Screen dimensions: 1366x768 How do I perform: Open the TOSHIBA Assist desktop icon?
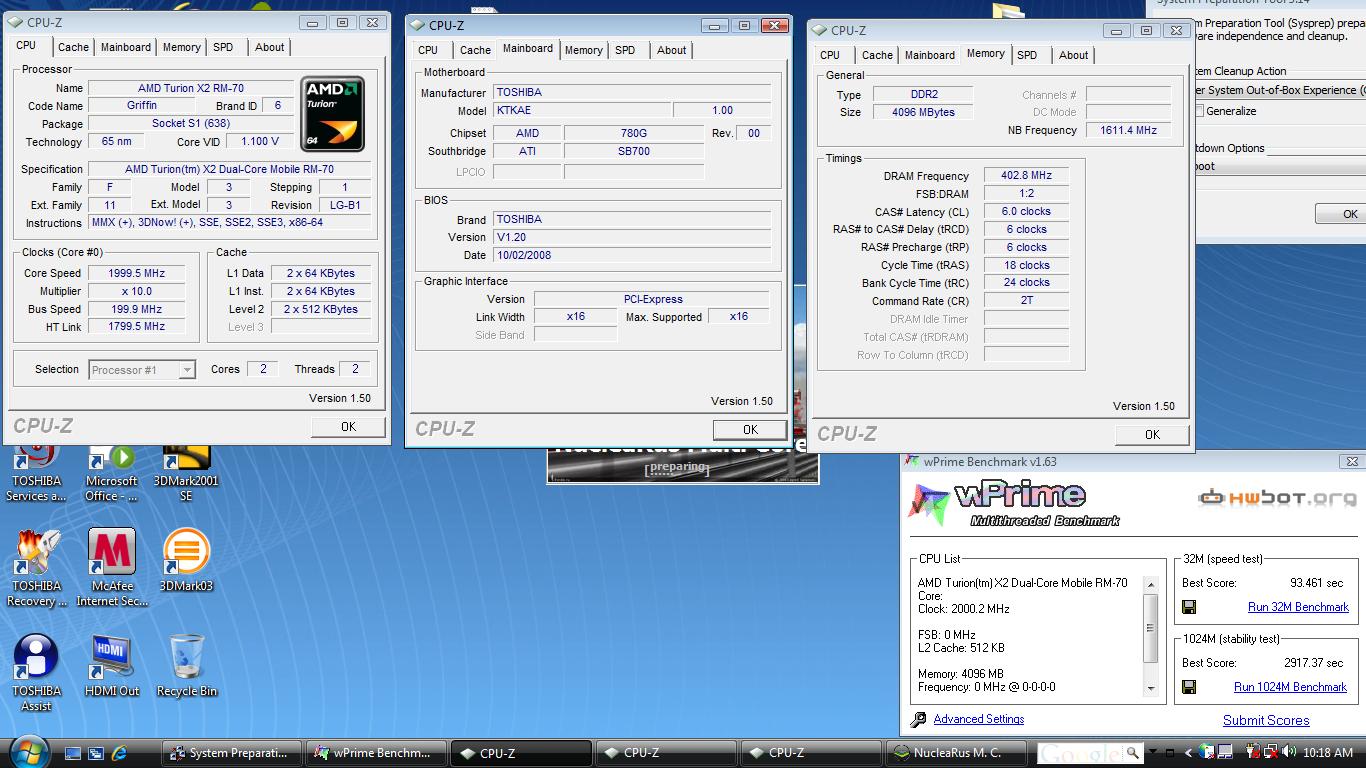(x=37, y=672)
